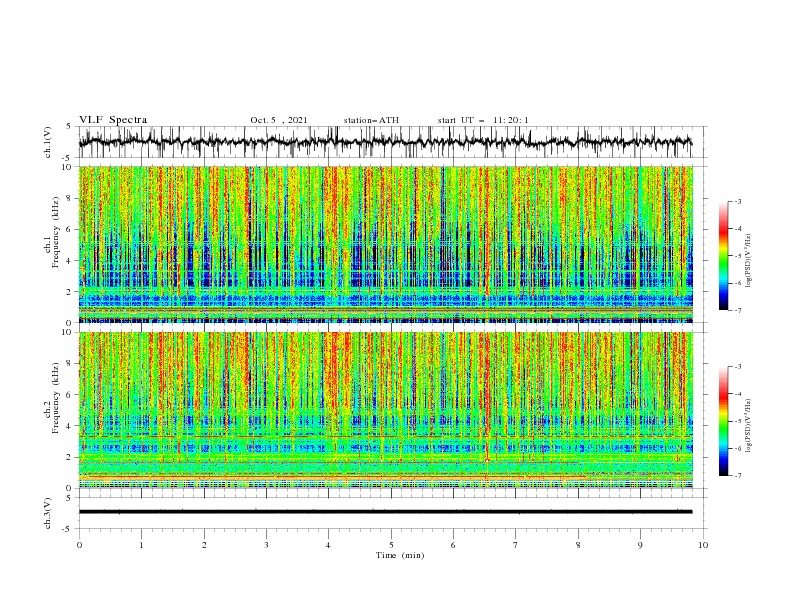
Task: Click the time axis tick label '5'
Action: [391, 545]
